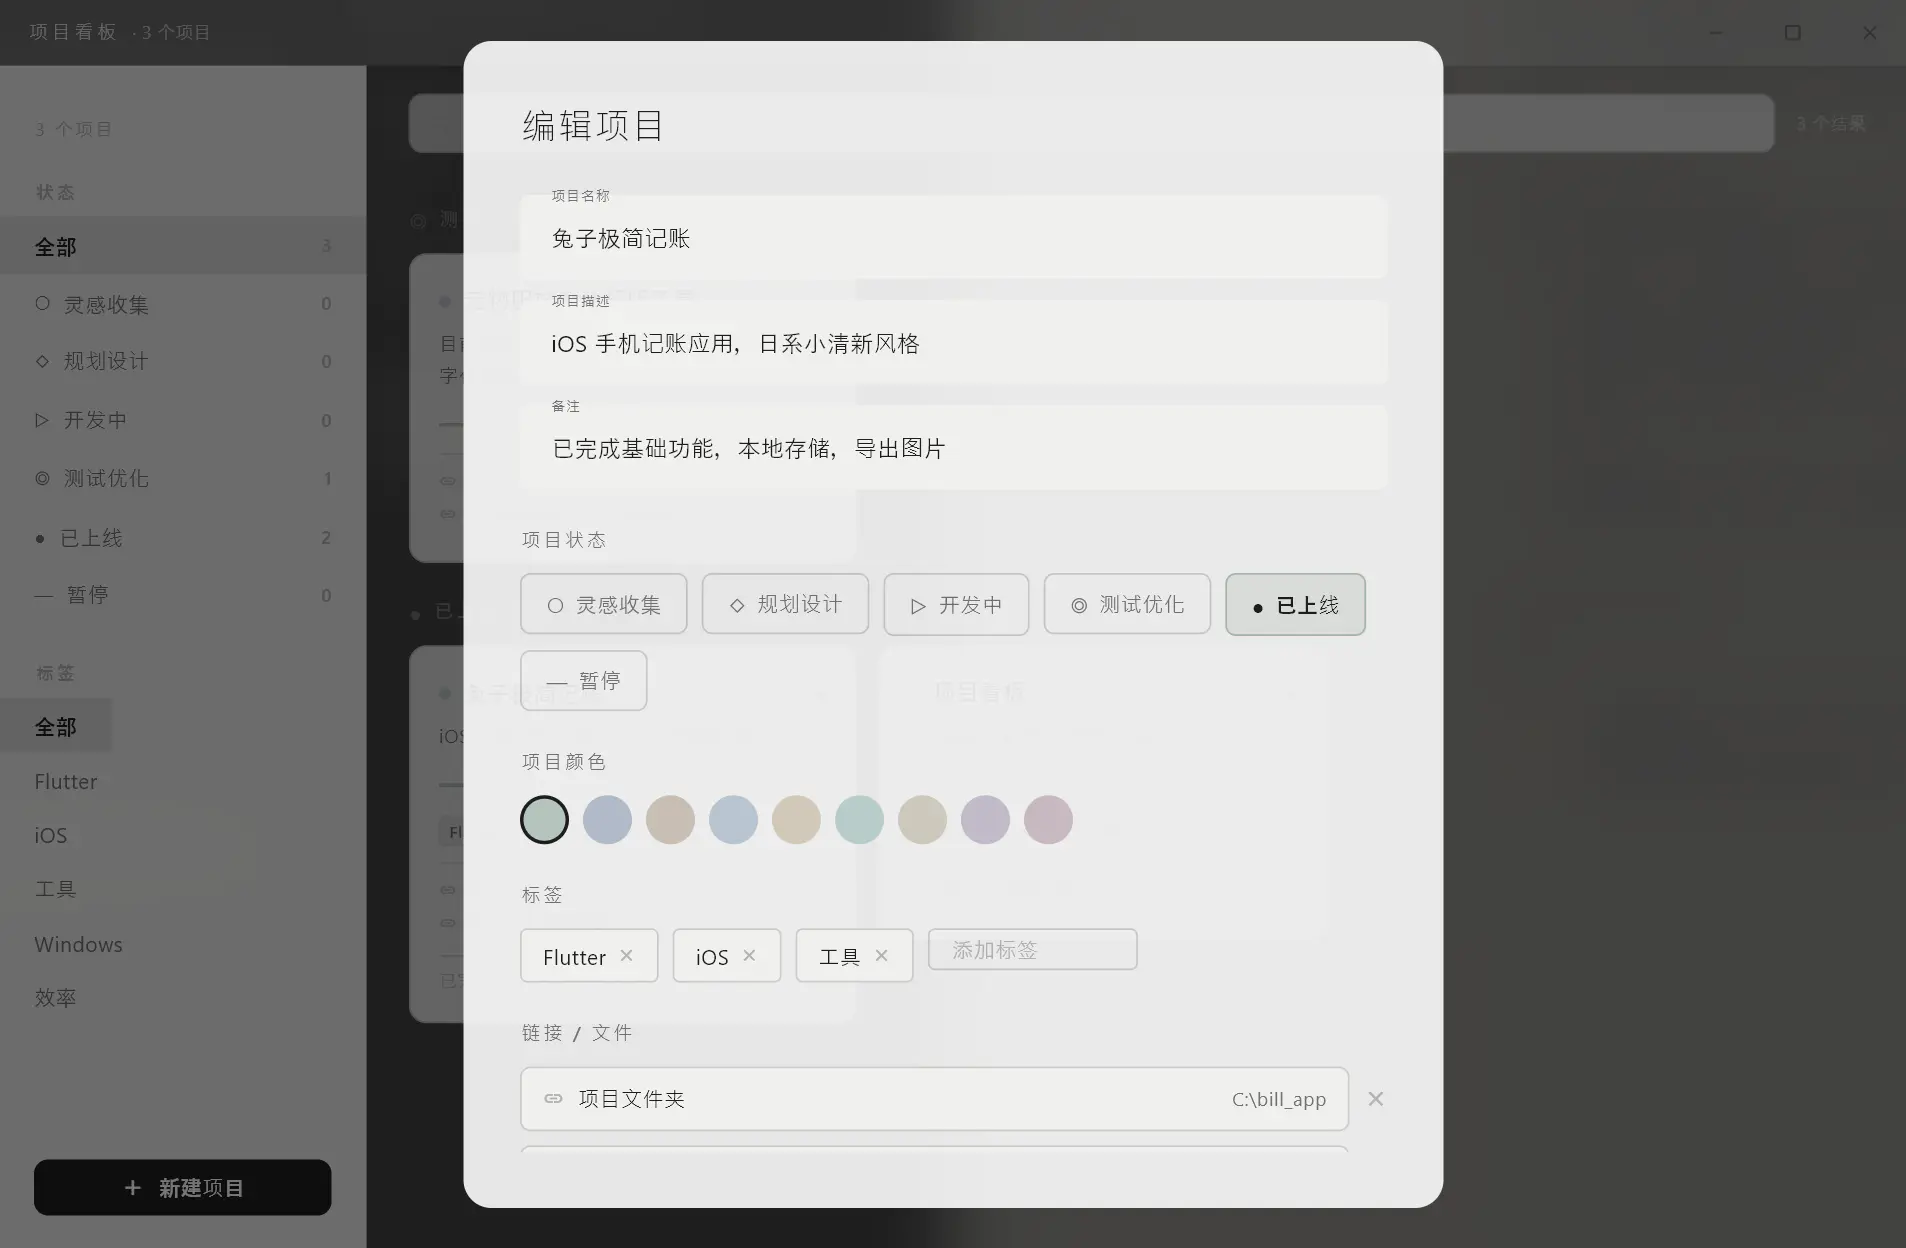1906x1248 pixels.
Task: Filter by Flutter tag in sidebar
Action: [66, 781]
